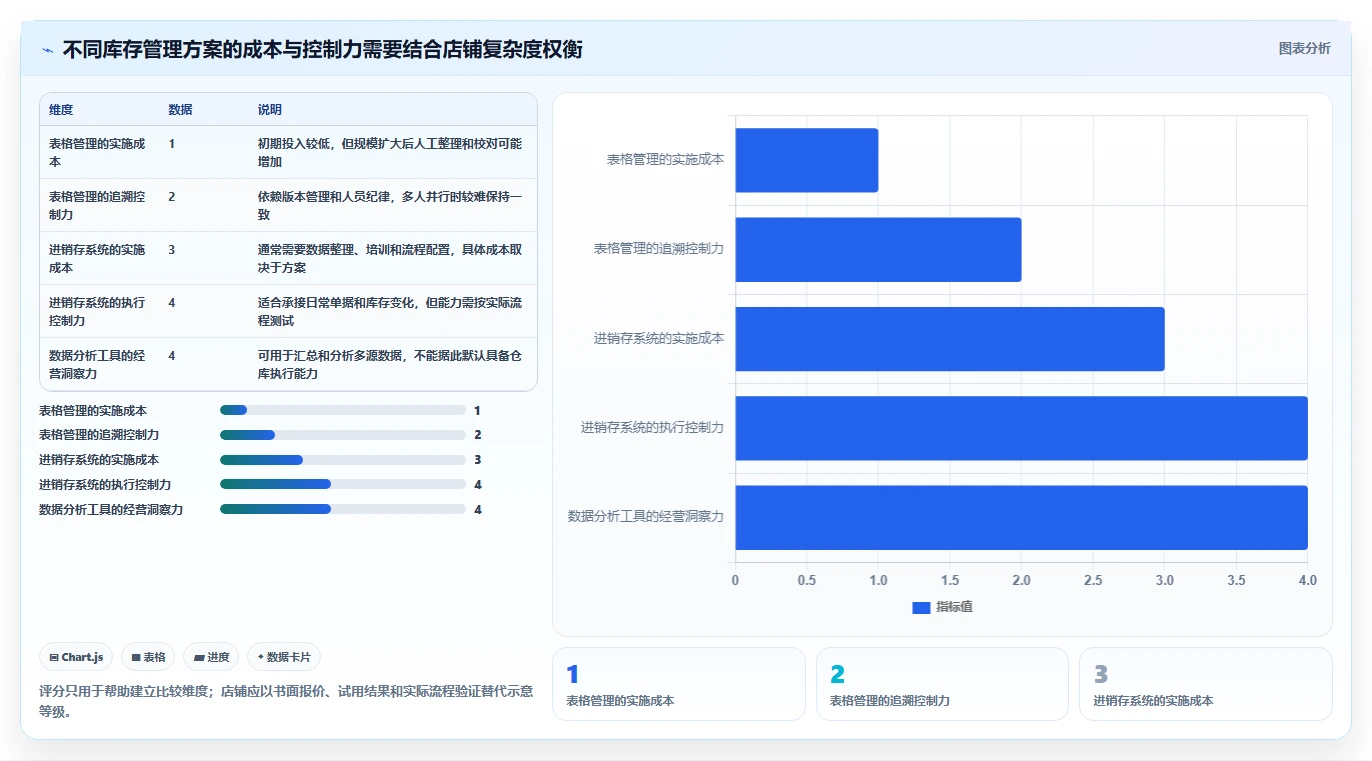This screenshot has height=761, width=1372.
Task: Click x-axis tick label 0.5
Action: (807, 580)
